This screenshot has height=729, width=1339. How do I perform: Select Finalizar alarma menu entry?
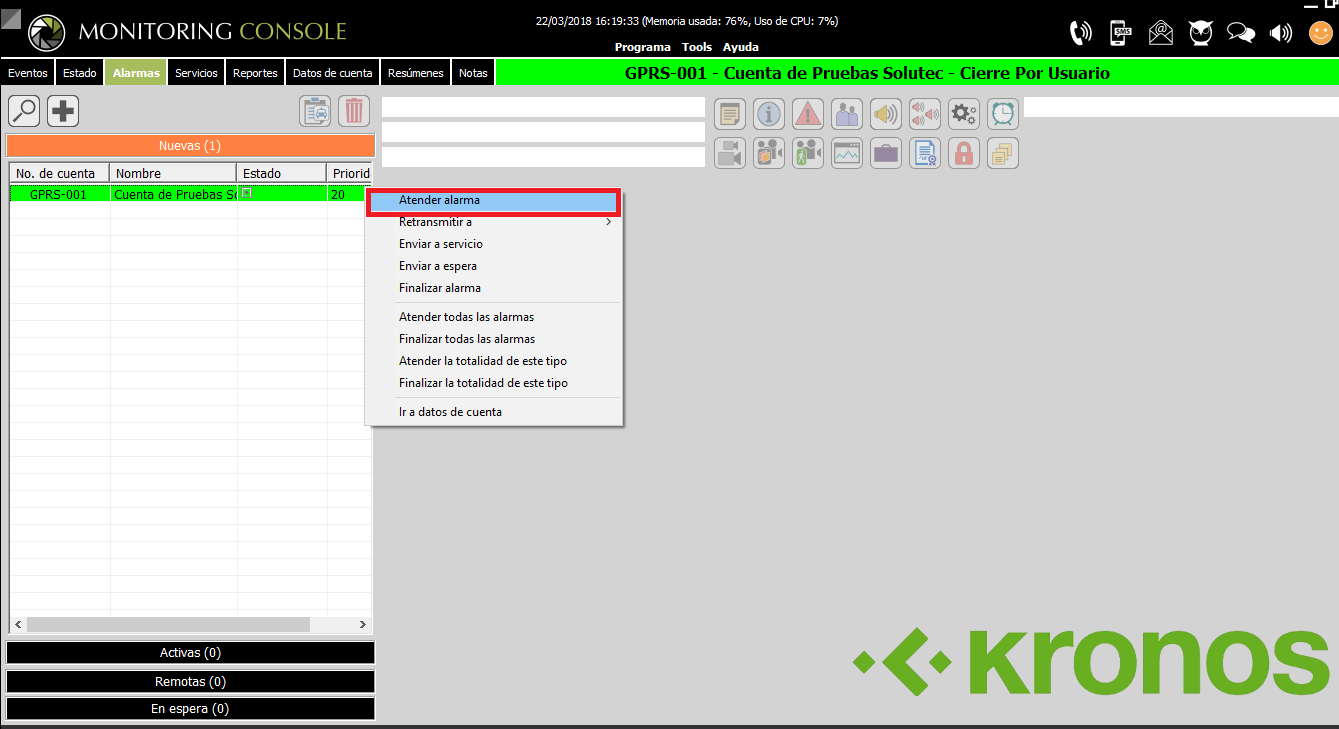click(x=494, y=288)
